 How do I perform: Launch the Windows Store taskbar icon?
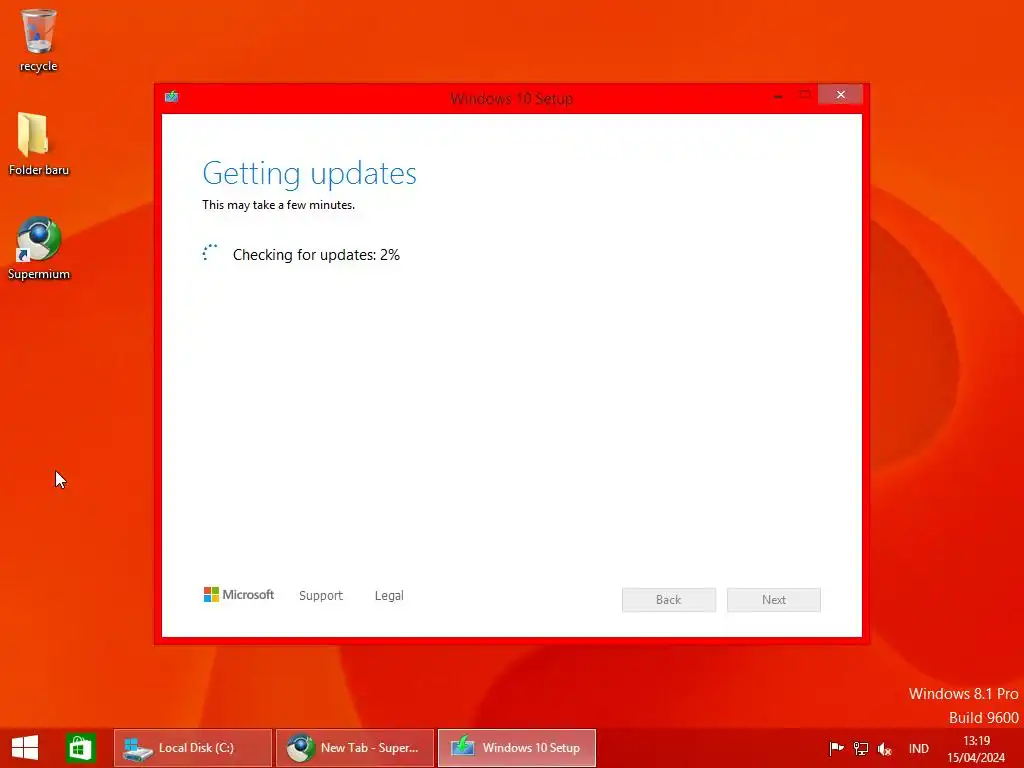[80, 748]
